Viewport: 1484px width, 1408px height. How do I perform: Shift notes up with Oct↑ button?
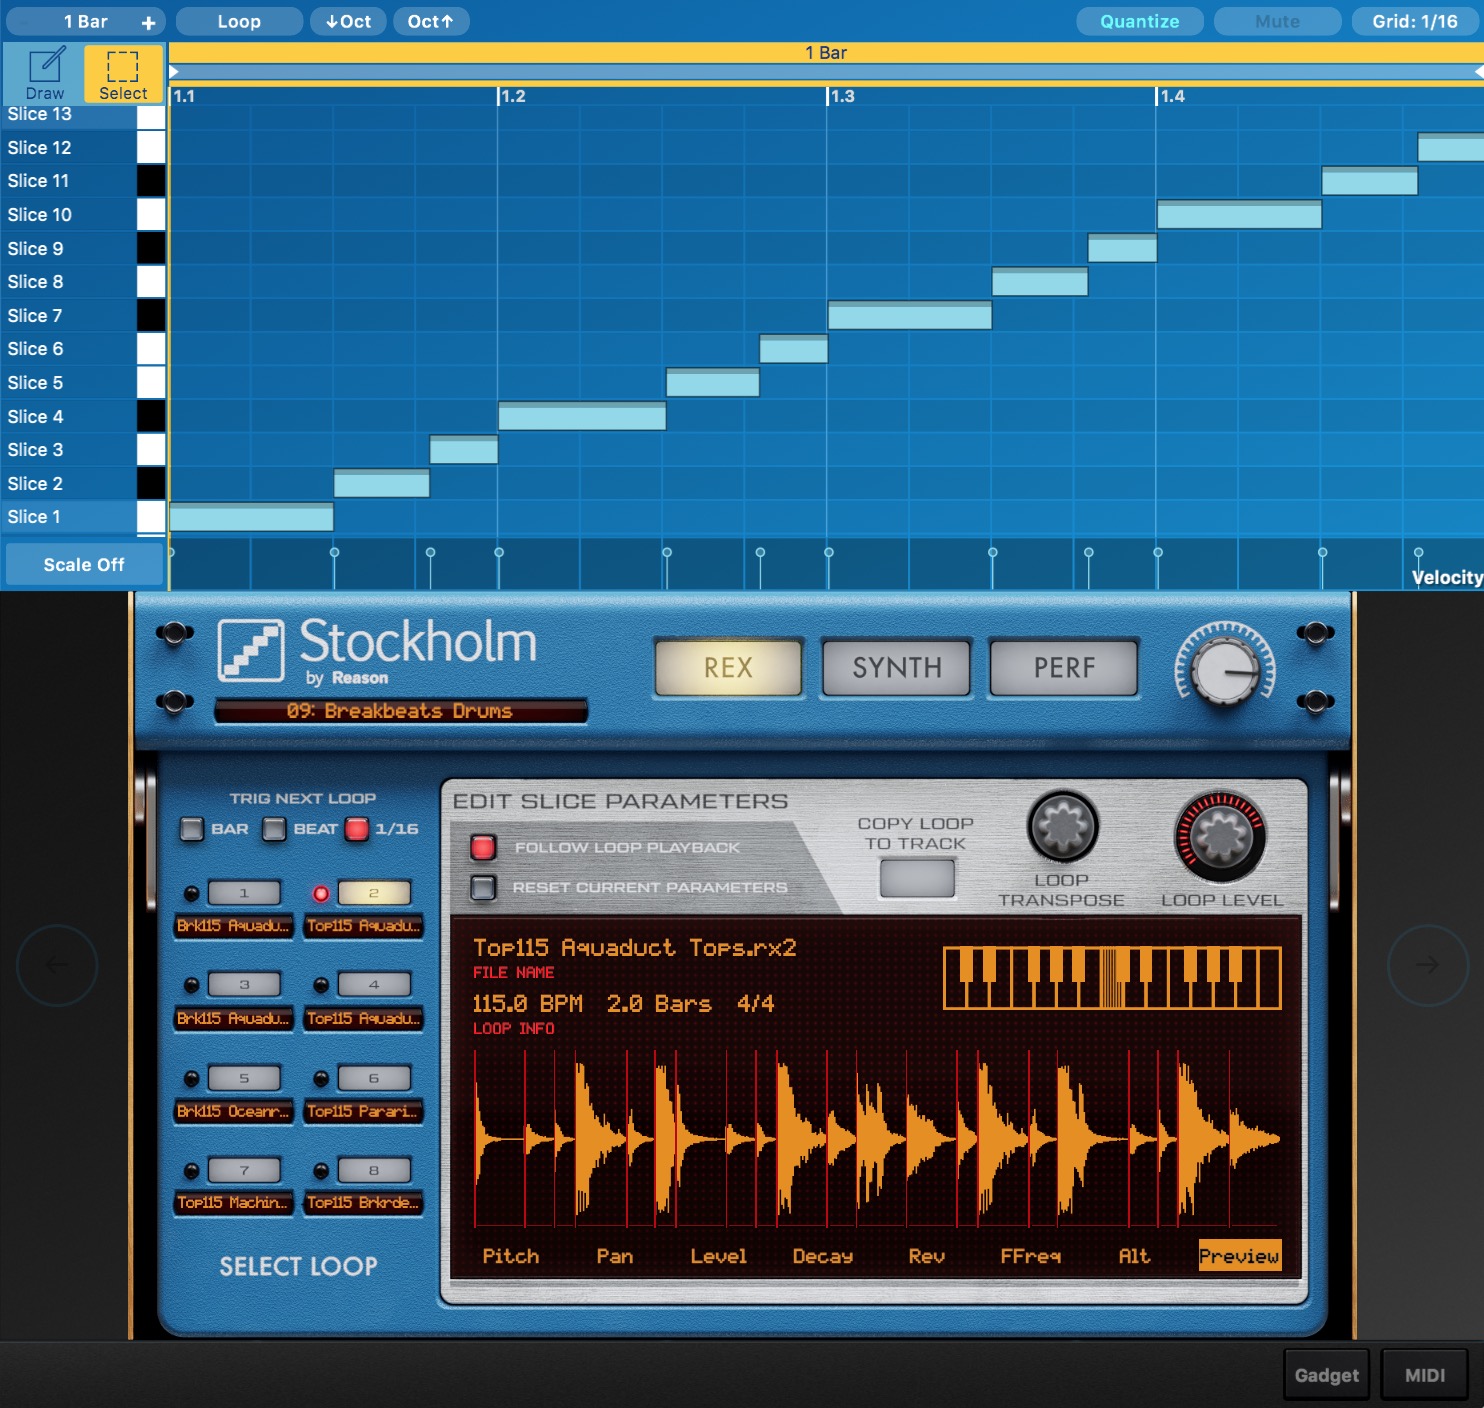click(x=431, y=21)
